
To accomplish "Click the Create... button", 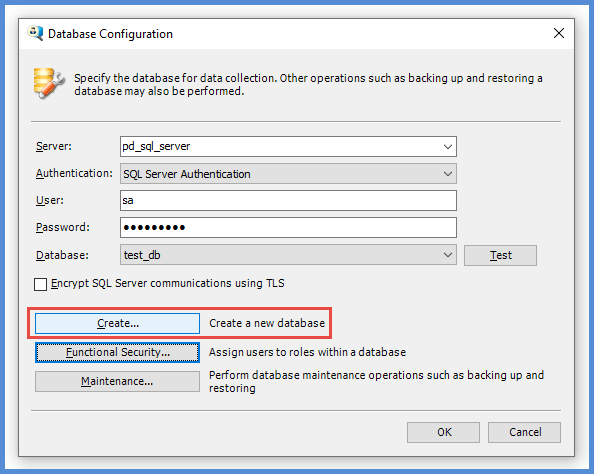I will (117, 323).
